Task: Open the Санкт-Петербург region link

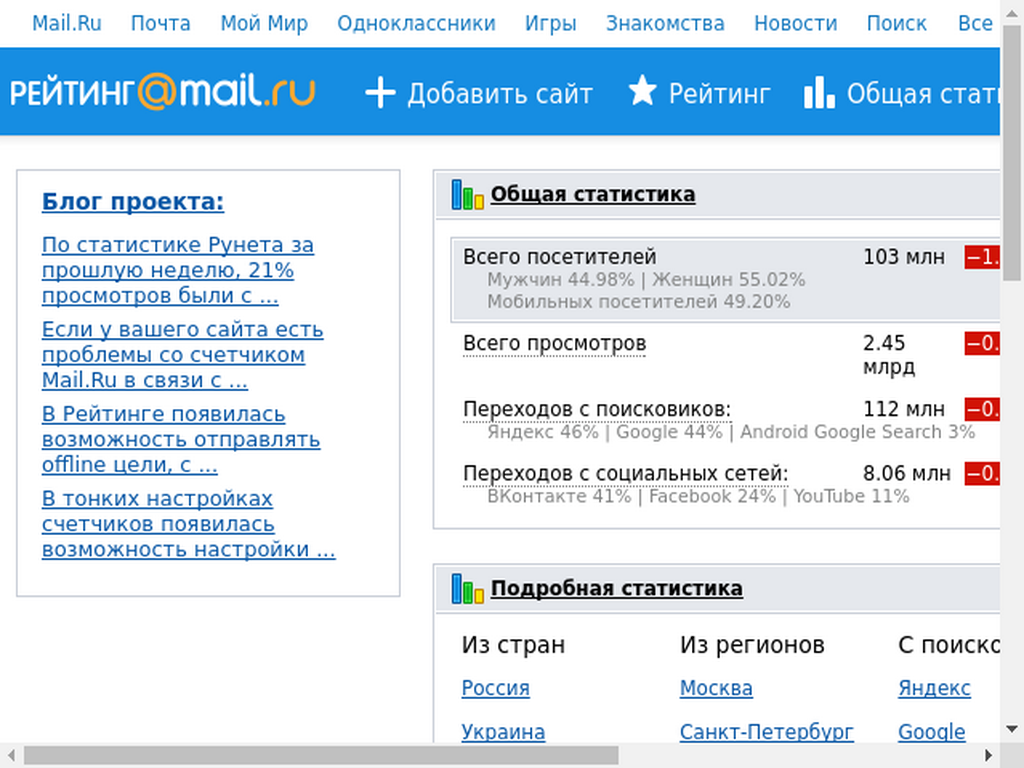Action: click(766, 732)
